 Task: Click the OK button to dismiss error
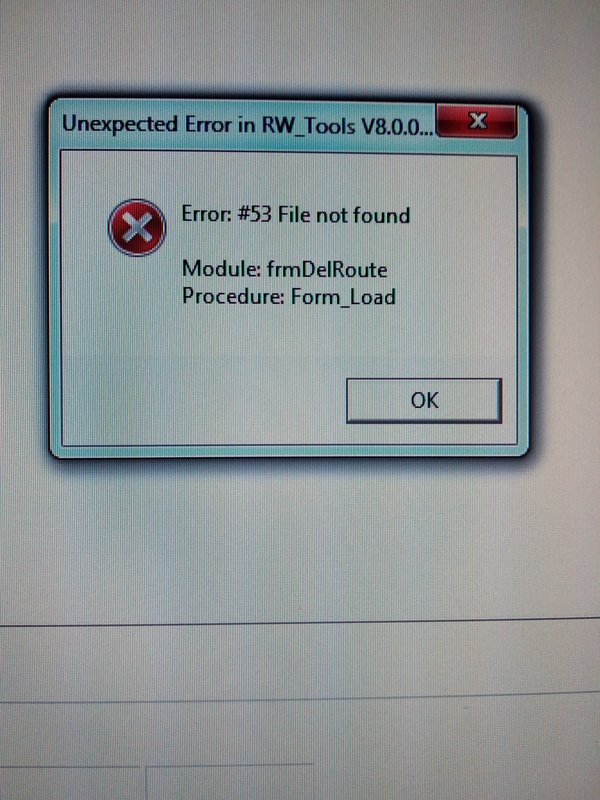click(424, 401)
